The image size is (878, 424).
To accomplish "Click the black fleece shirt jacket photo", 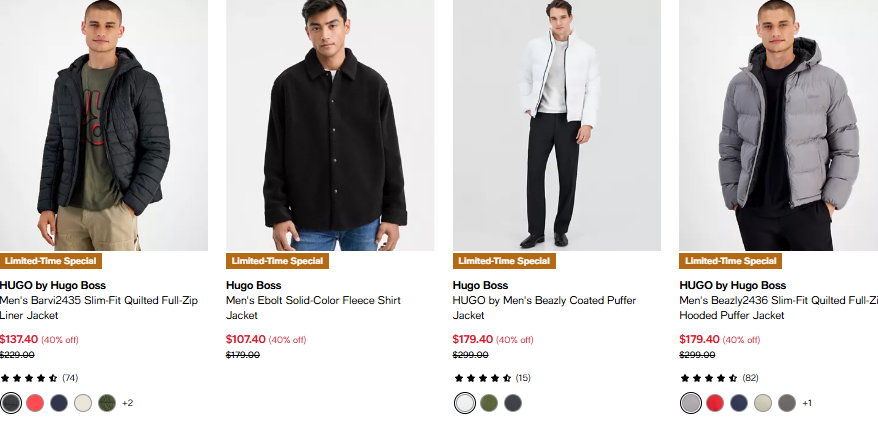I will (x=330, y=125).
